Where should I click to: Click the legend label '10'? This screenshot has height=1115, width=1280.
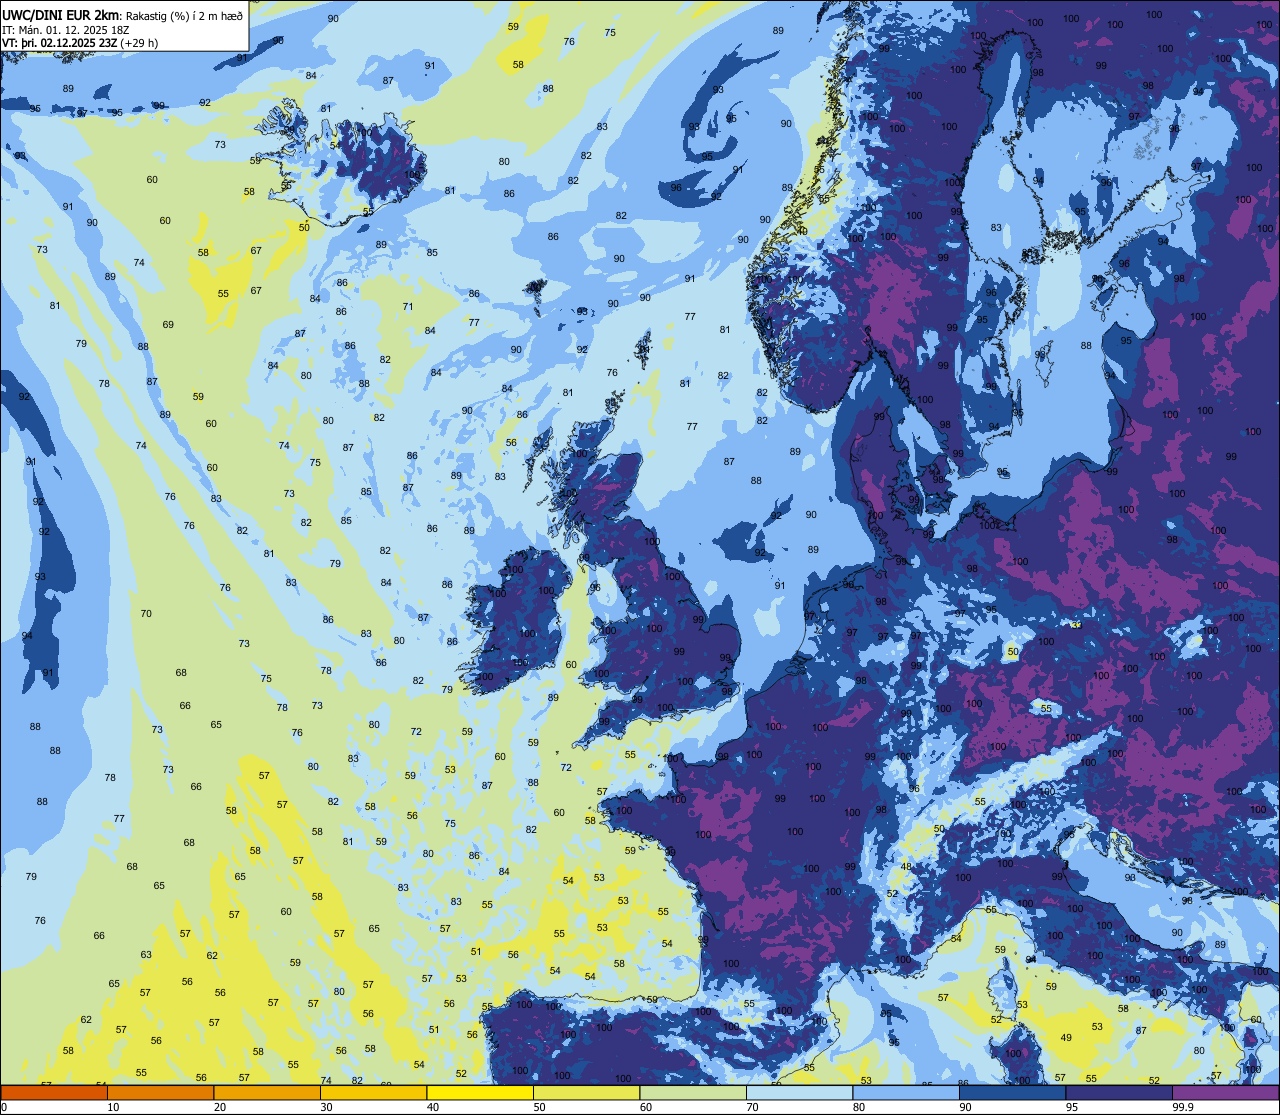tap(113, 1107)
